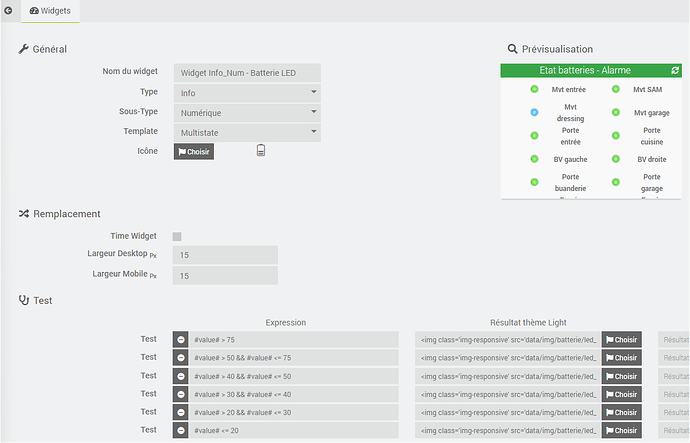
Task: Open the Sous-Type dropdown
Action: (247, 113)
